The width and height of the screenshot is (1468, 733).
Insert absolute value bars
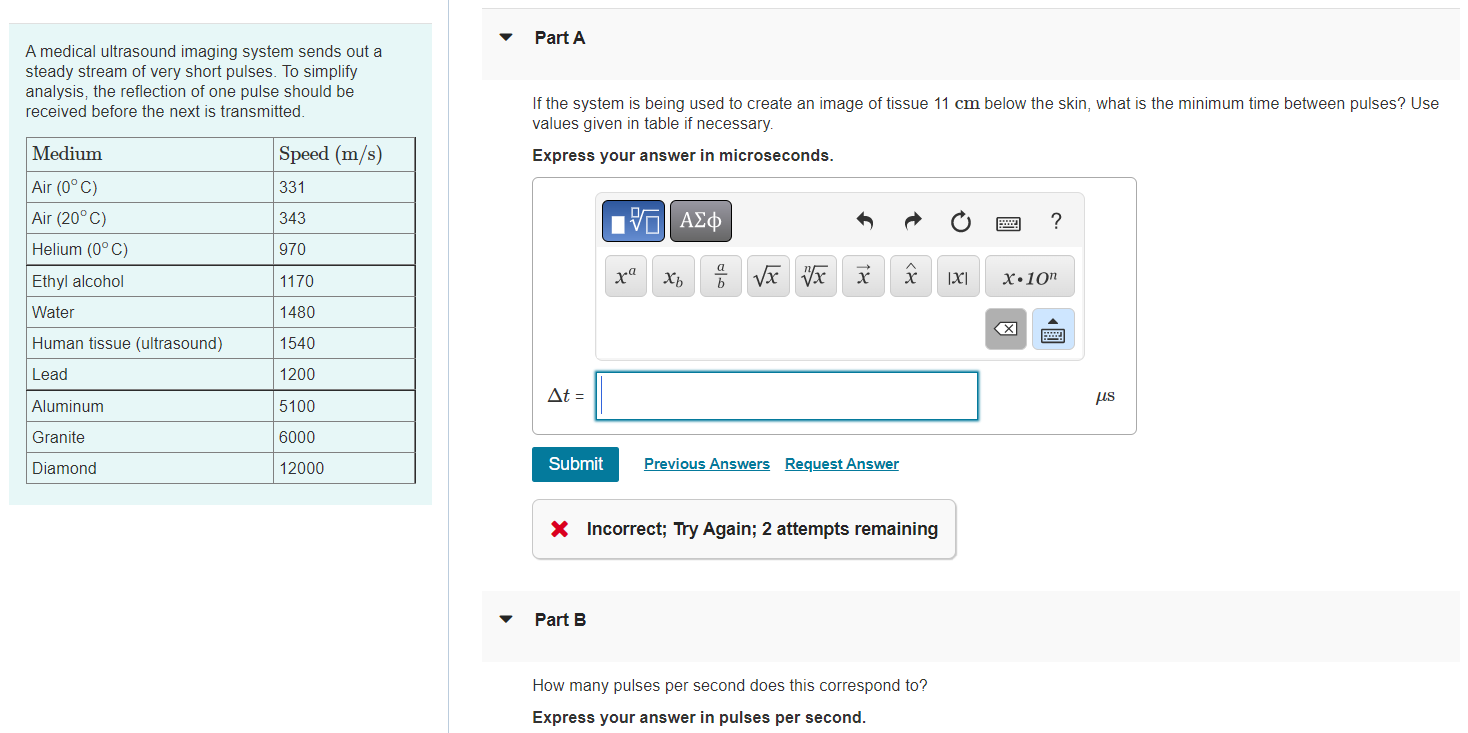pos(957,277)
